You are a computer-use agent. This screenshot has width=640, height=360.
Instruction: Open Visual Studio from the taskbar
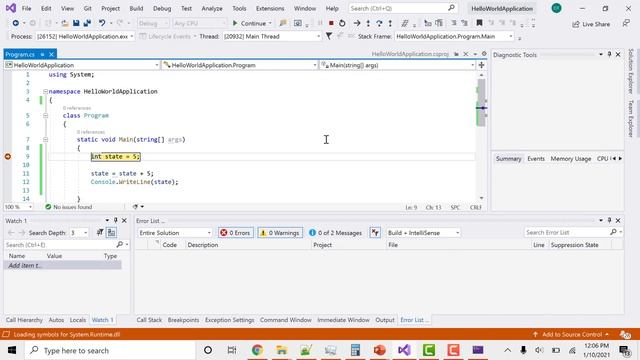click(x=404, y=350)
